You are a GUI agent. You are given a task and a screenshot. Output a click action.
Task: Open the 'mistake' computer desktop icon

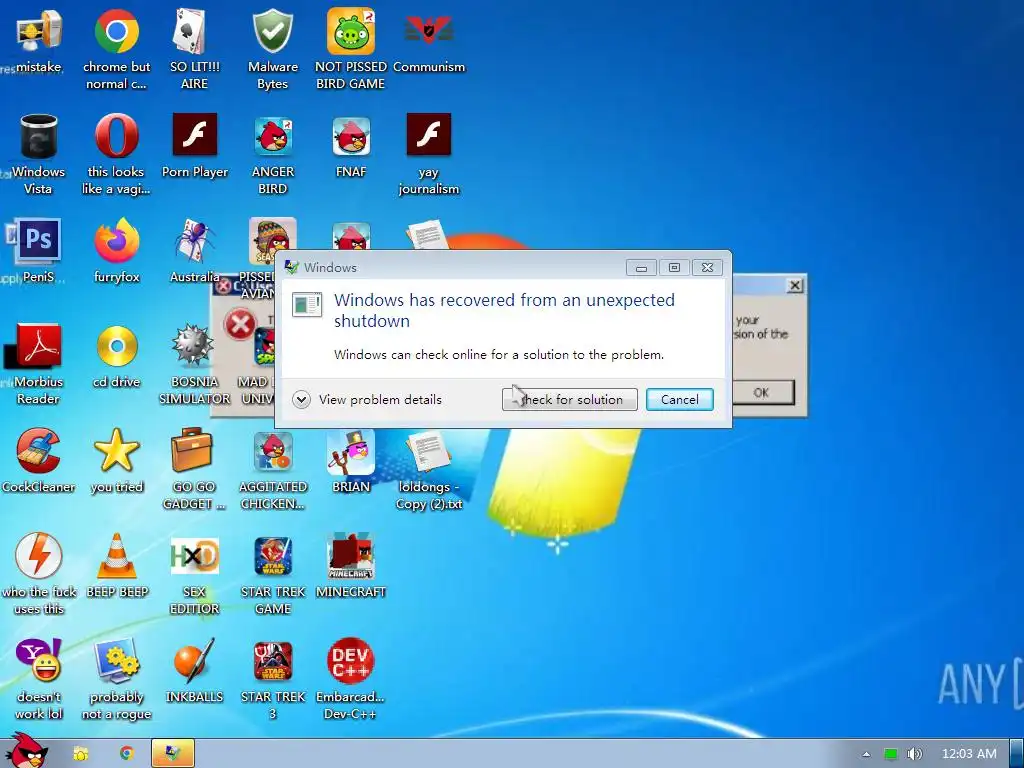pos(39,31)
